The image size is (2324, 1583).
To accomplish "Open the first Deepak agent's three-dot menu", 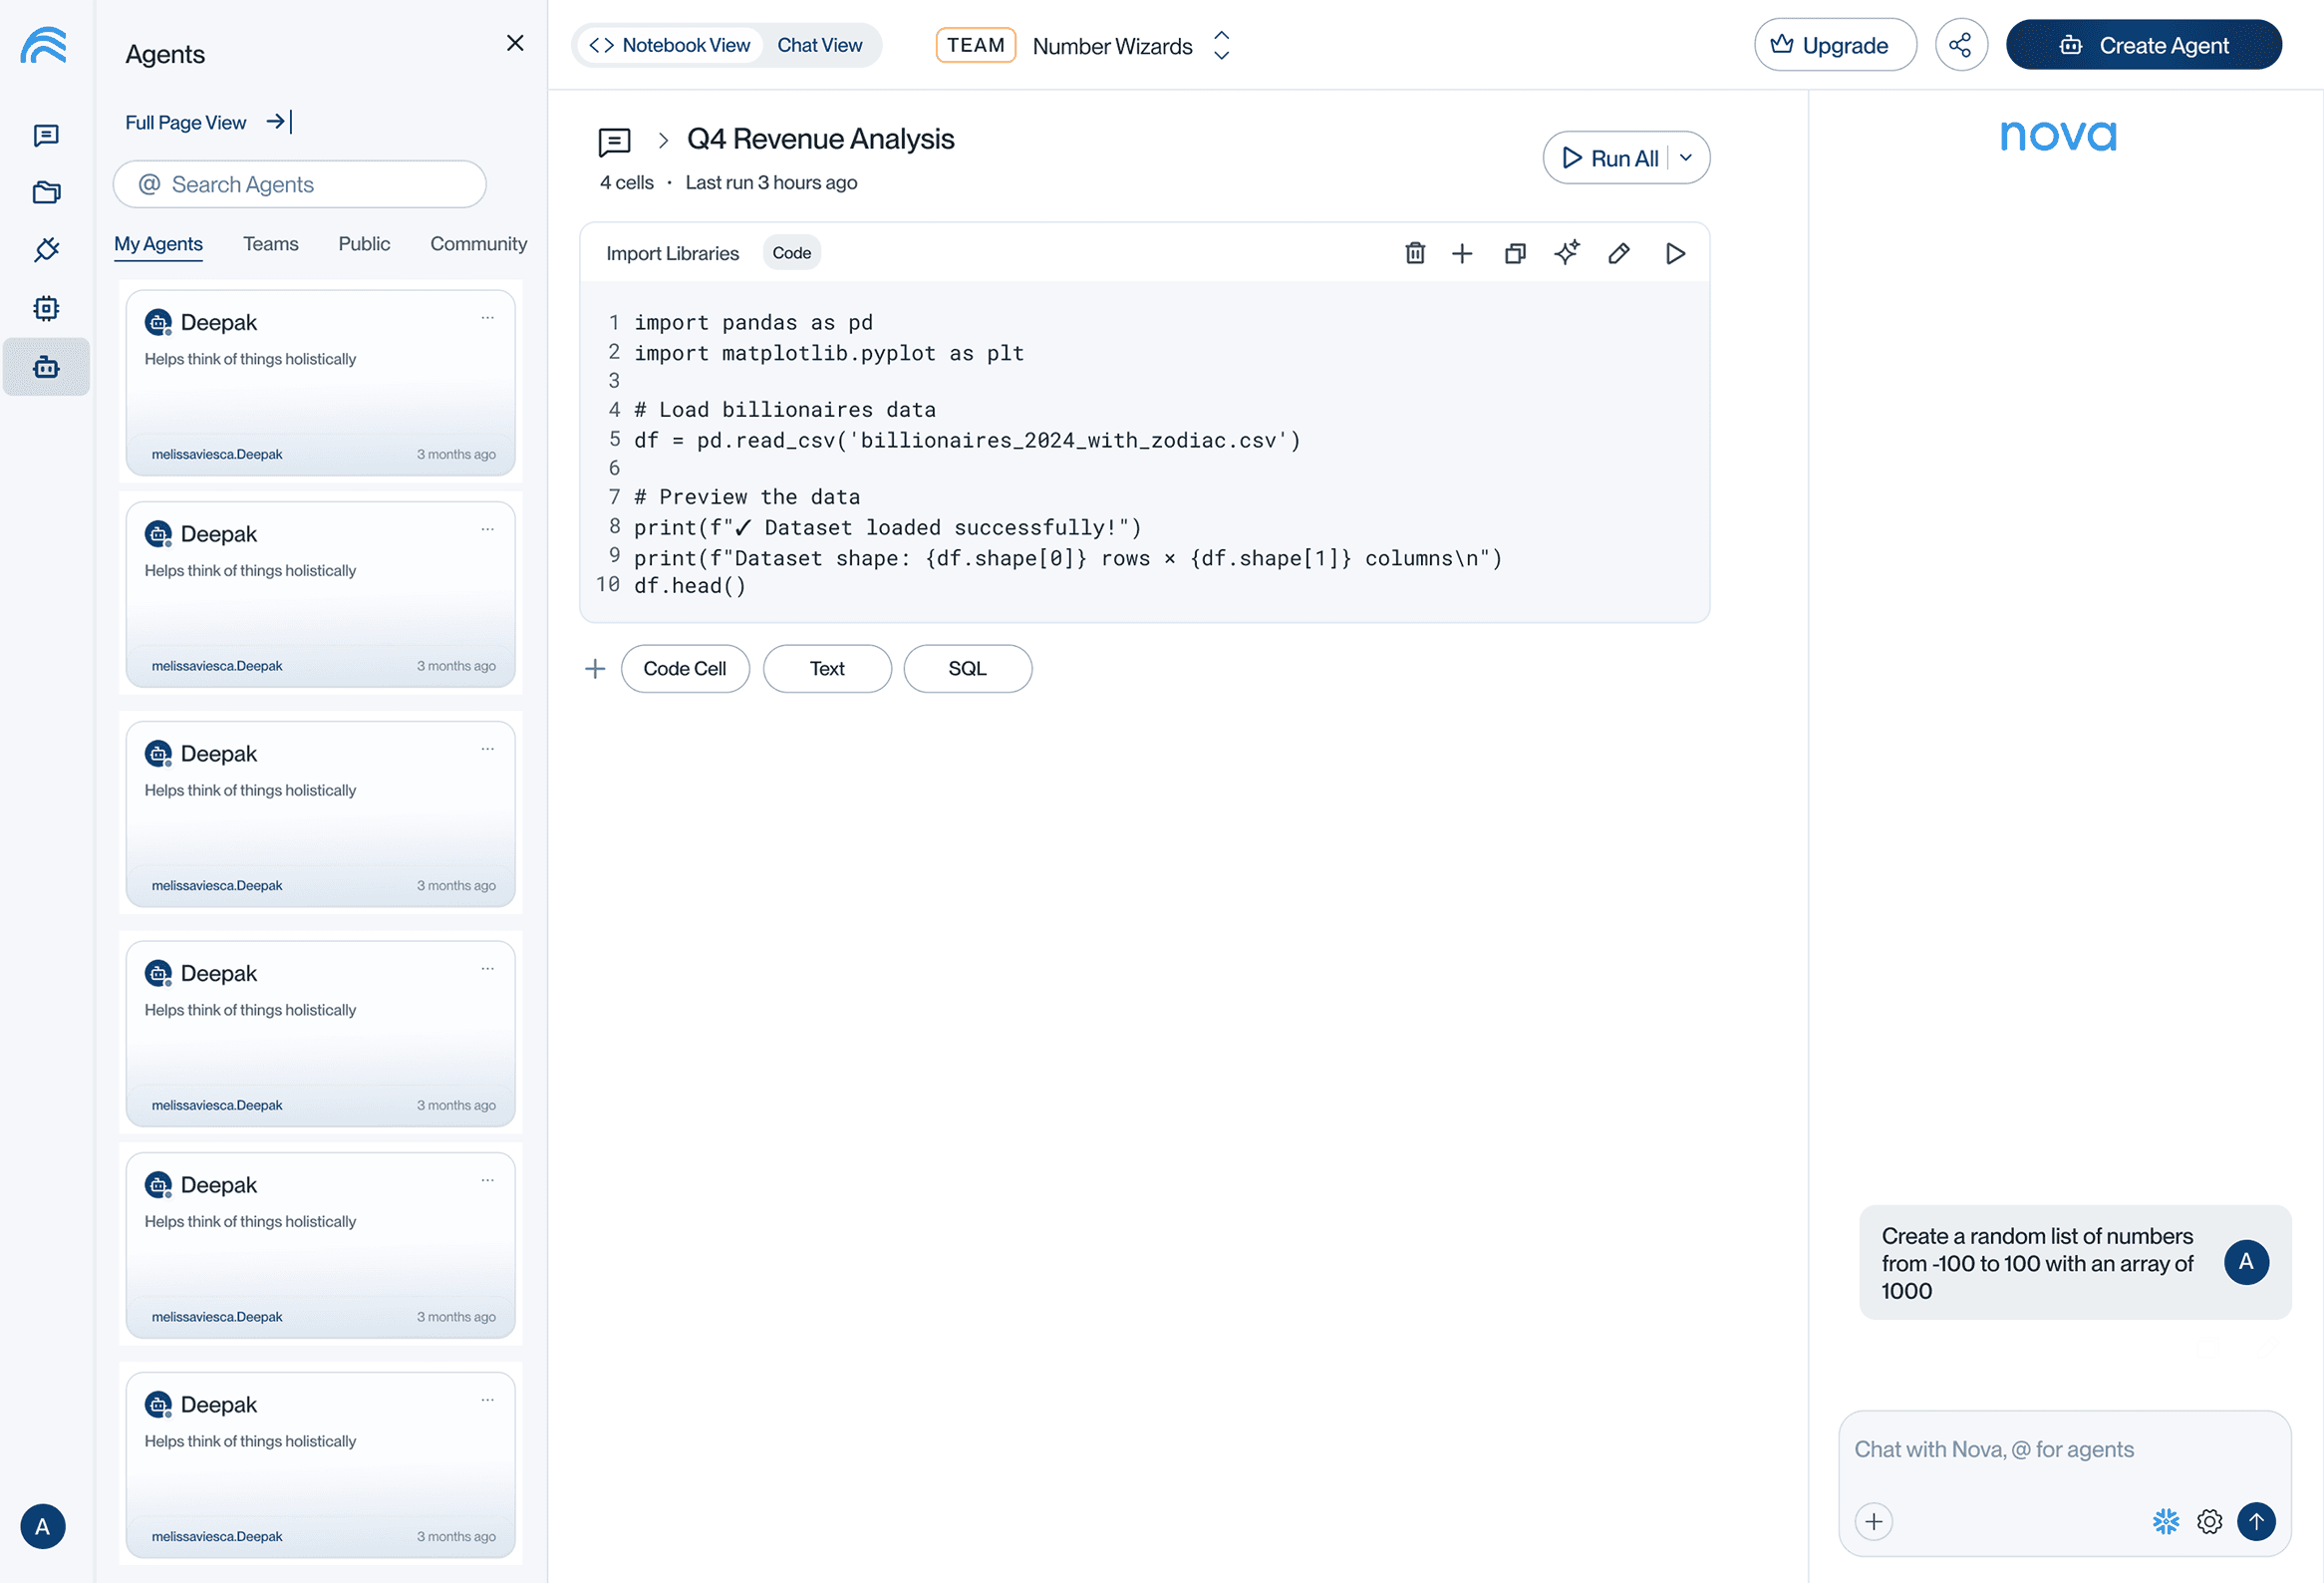I will click(487, 318).
